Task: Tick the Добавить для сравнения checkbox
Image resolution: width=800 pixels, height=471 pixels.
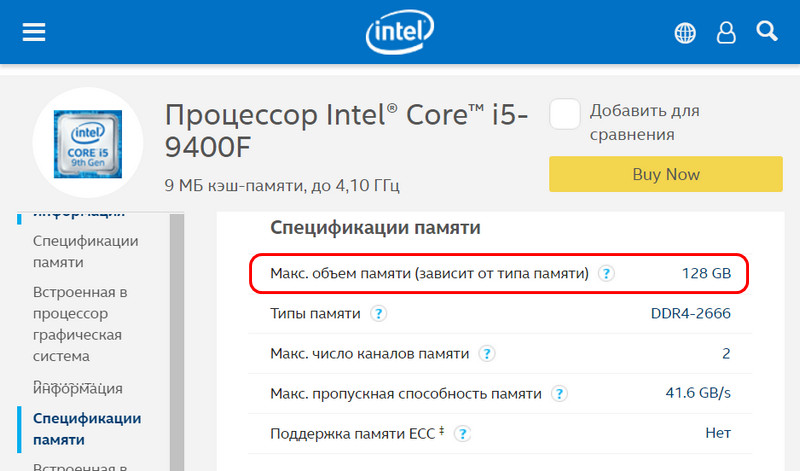Action: point(564,114)
